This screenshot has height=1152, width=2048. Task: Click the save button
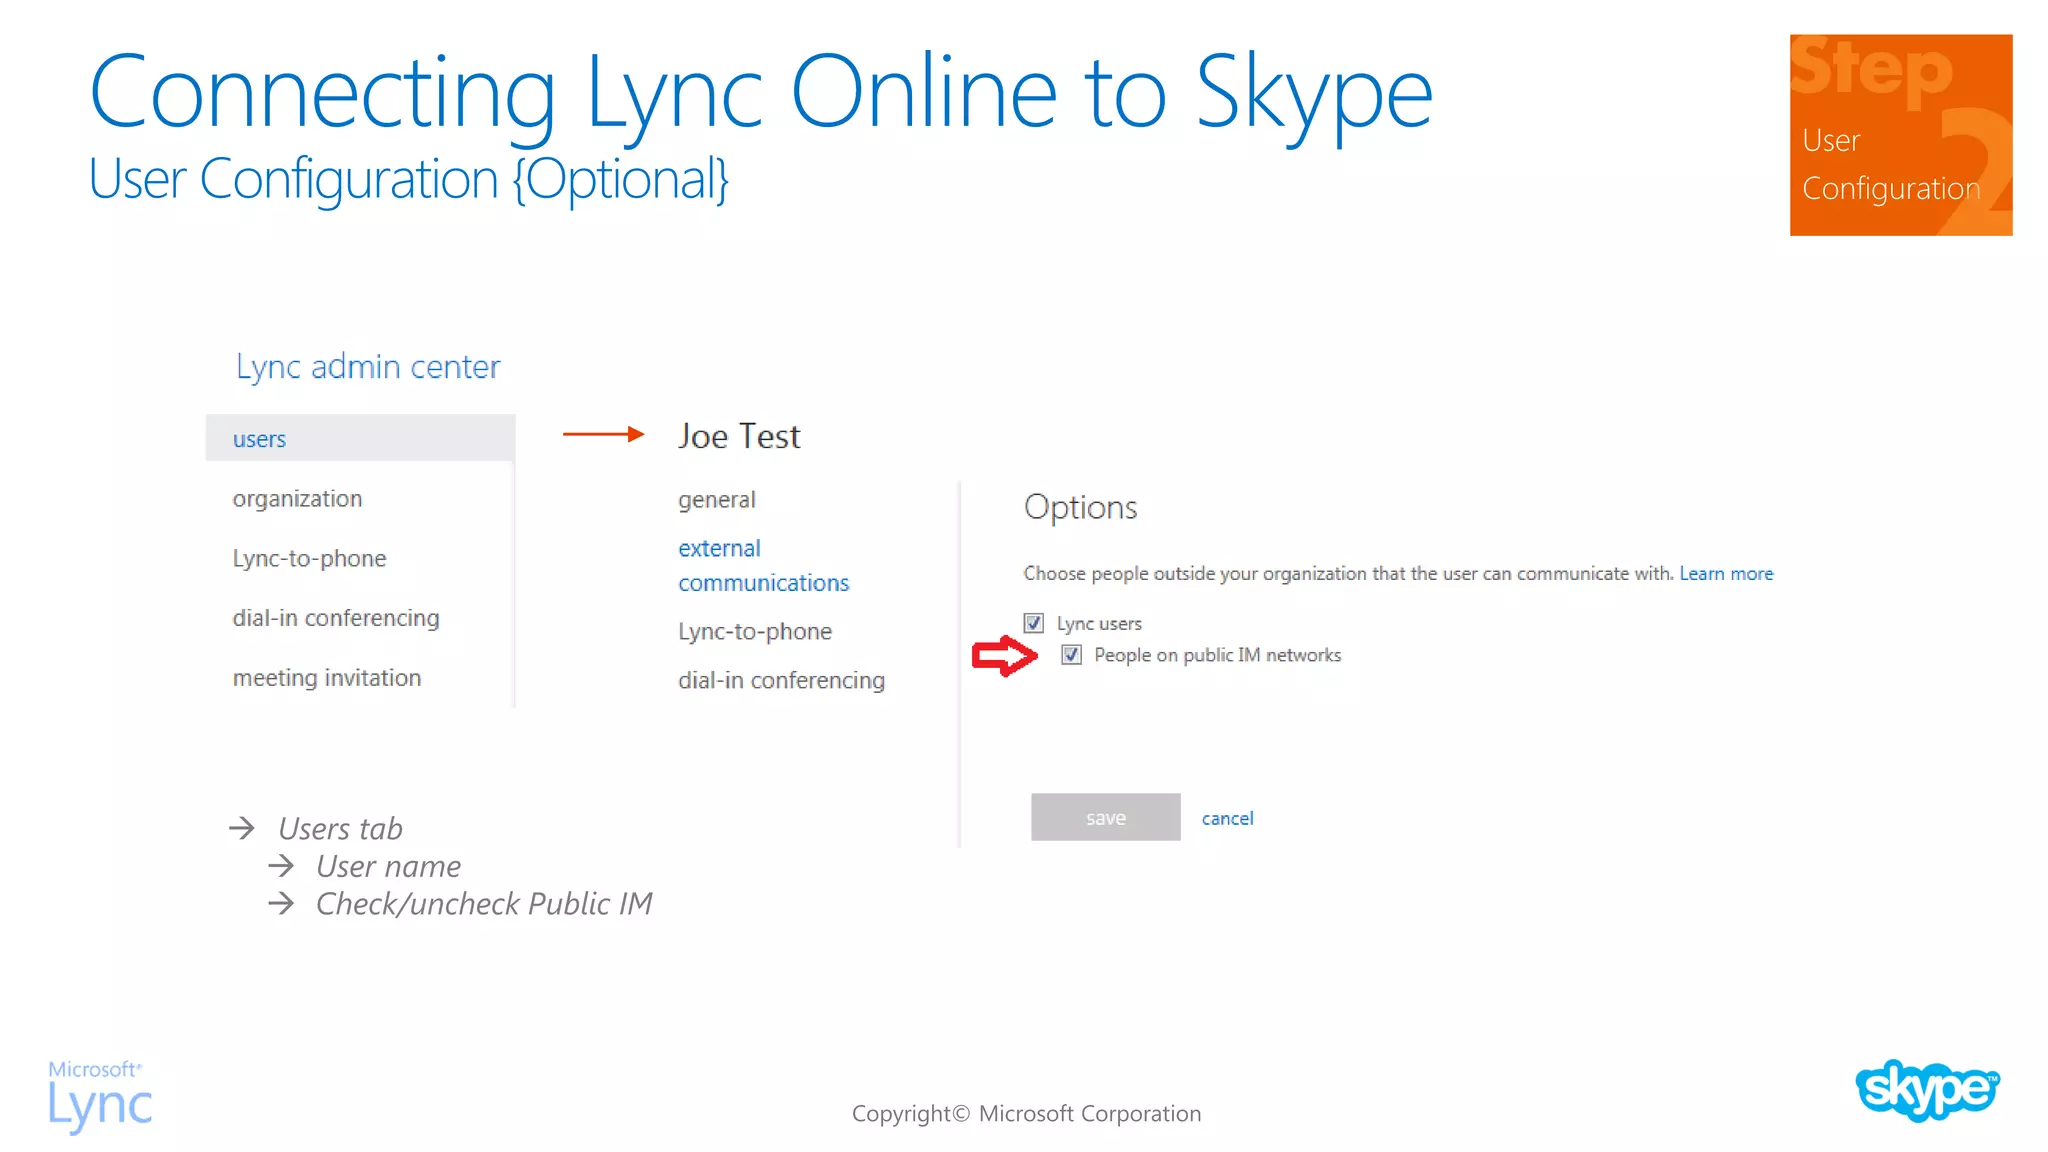coord(1106,817)
